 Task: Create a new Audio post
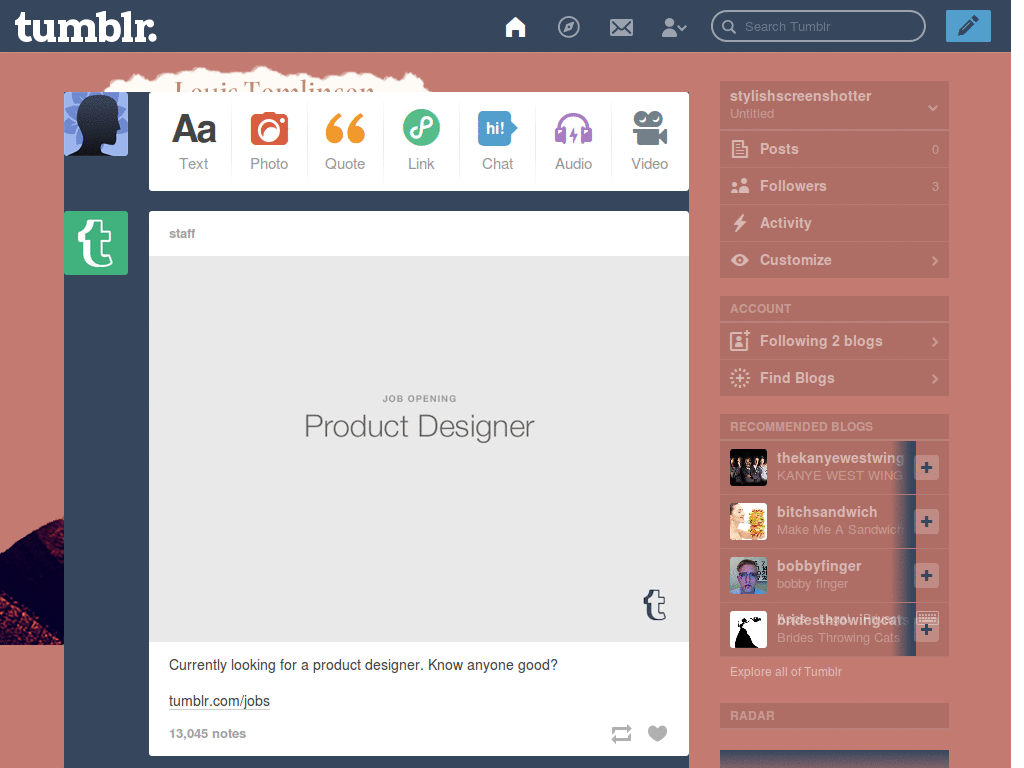(573, 141)
